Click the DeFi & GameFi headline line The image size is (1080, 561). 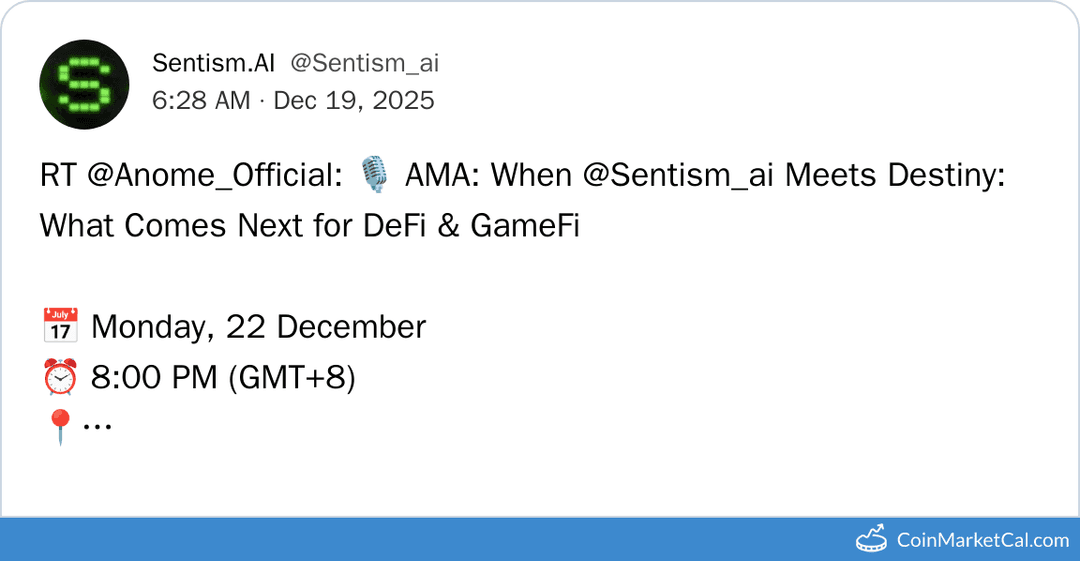click(310, 226)
